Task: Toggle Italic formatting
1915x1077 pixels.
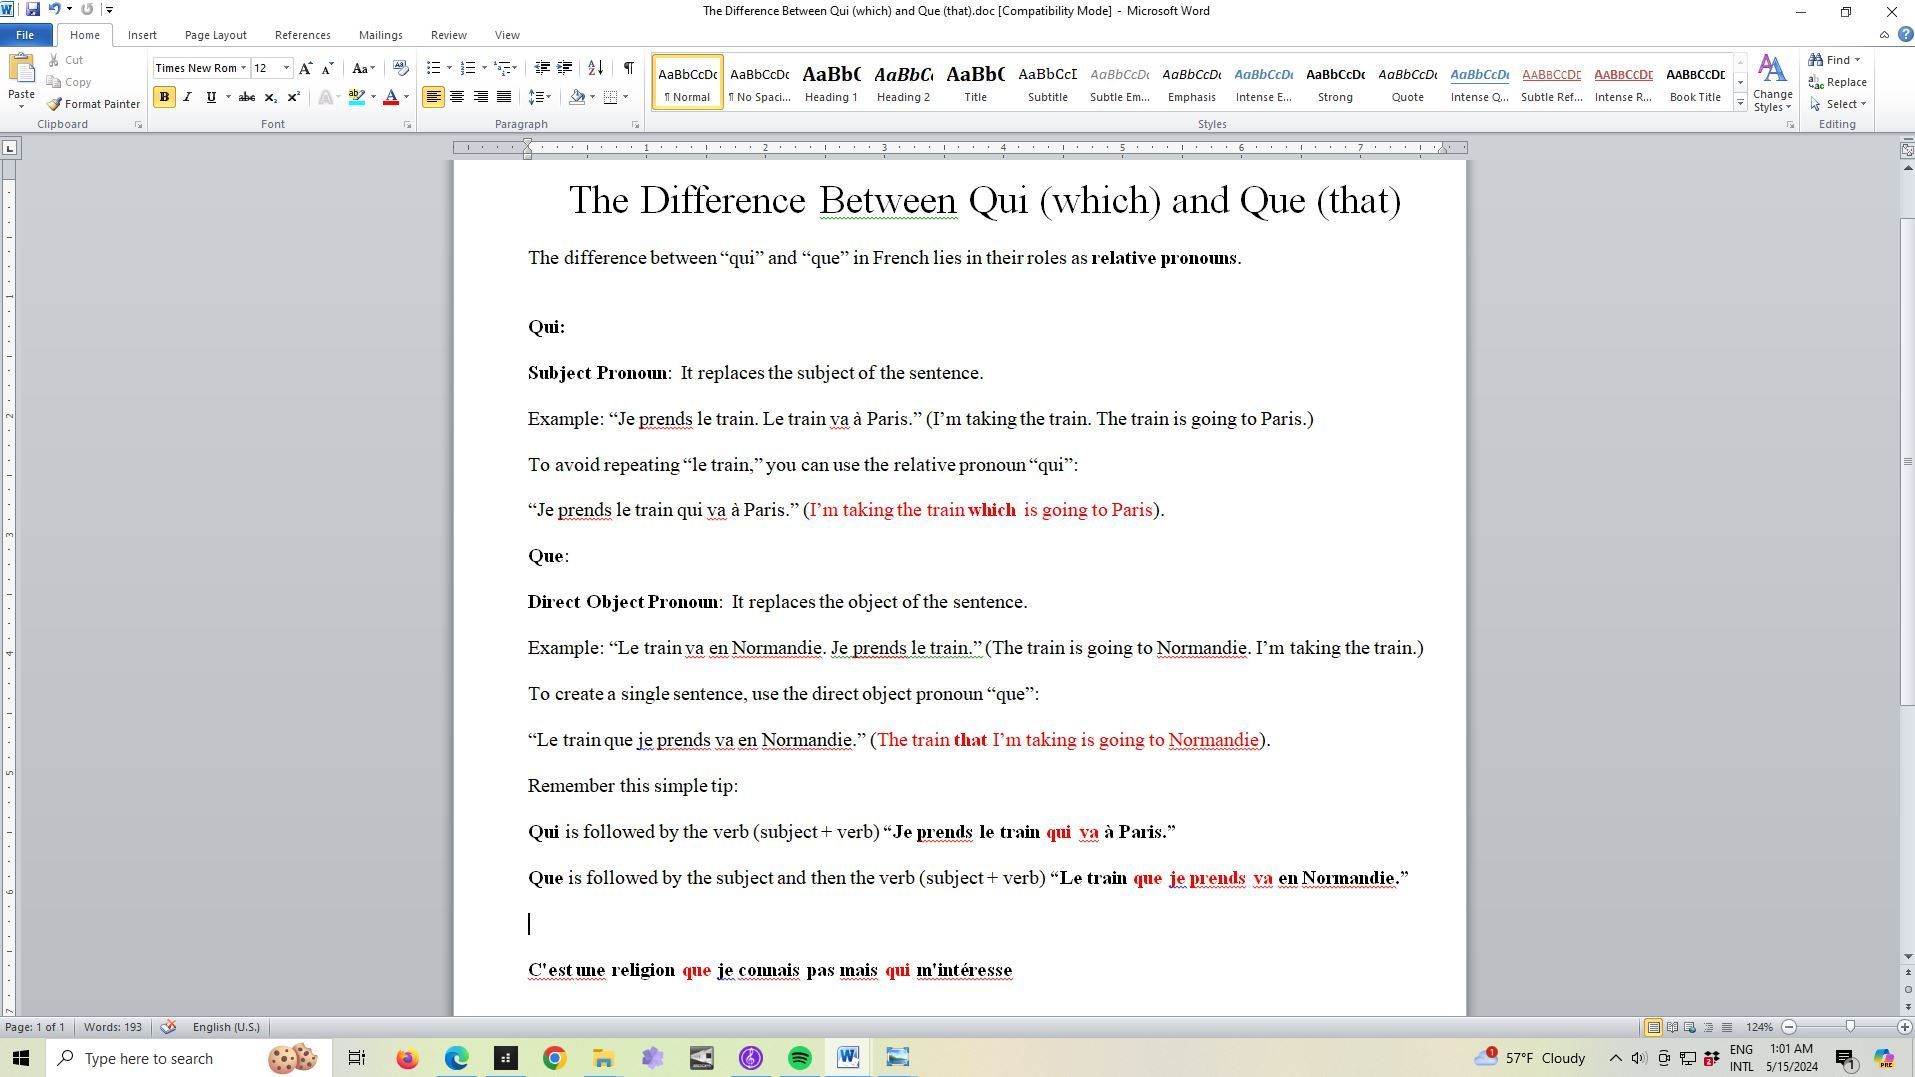Action: (187, 97)
